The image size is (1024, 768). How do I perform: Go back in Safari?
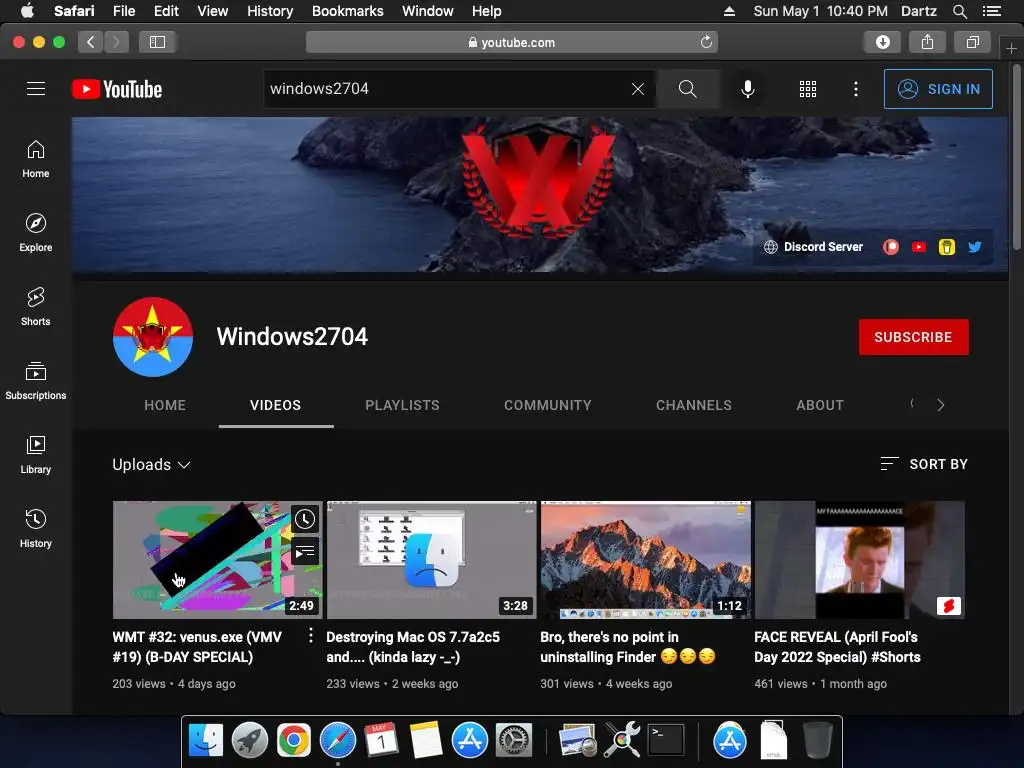pyautogui.click(x=91, y=42)
